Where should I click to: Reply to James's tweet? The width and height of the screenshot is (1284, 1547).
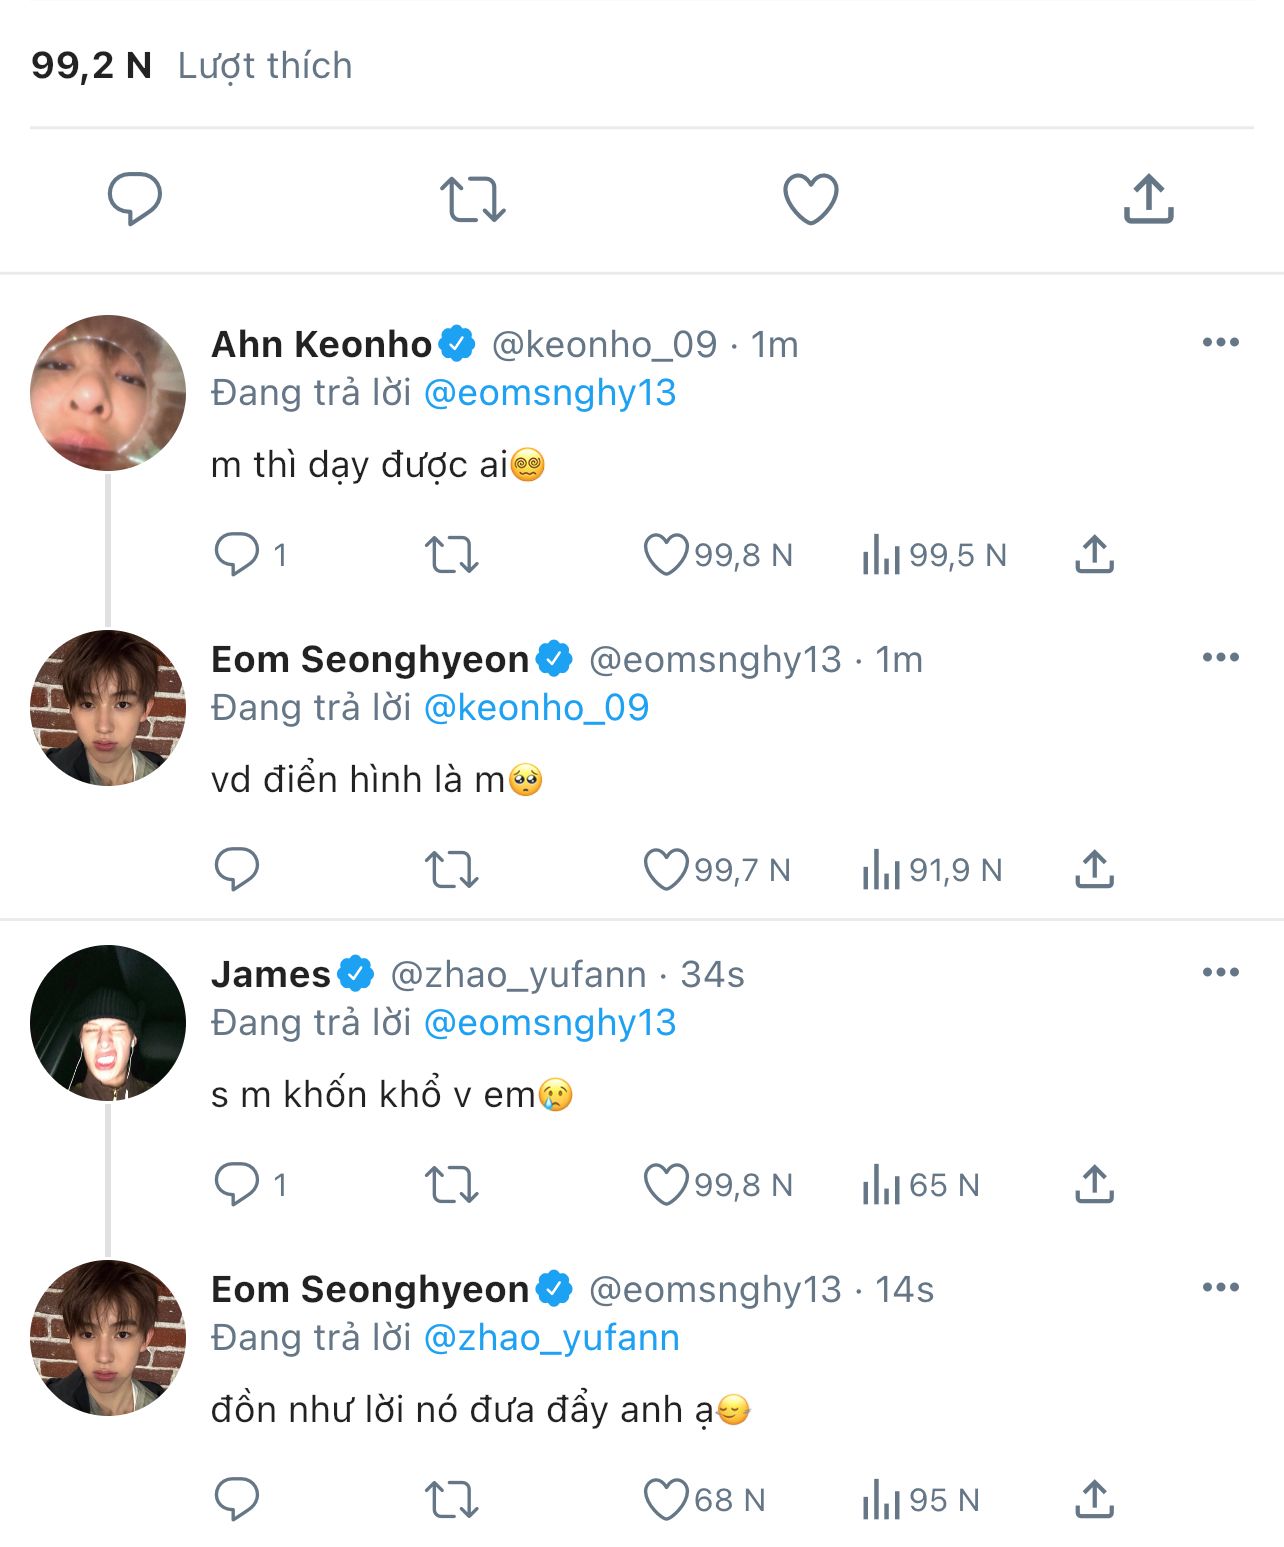[x=237, y=1185]
